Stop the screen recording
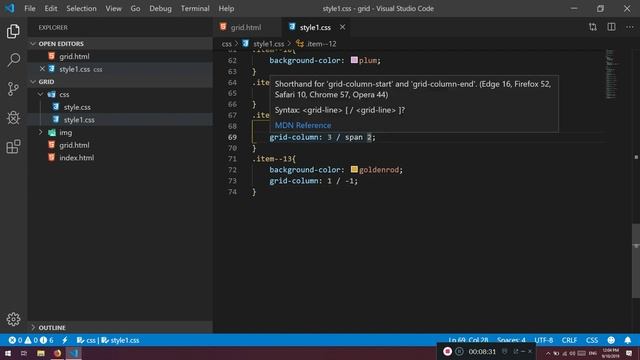This screenshot has width=640, height=360. pyautogui.click(x=447, y=351)
